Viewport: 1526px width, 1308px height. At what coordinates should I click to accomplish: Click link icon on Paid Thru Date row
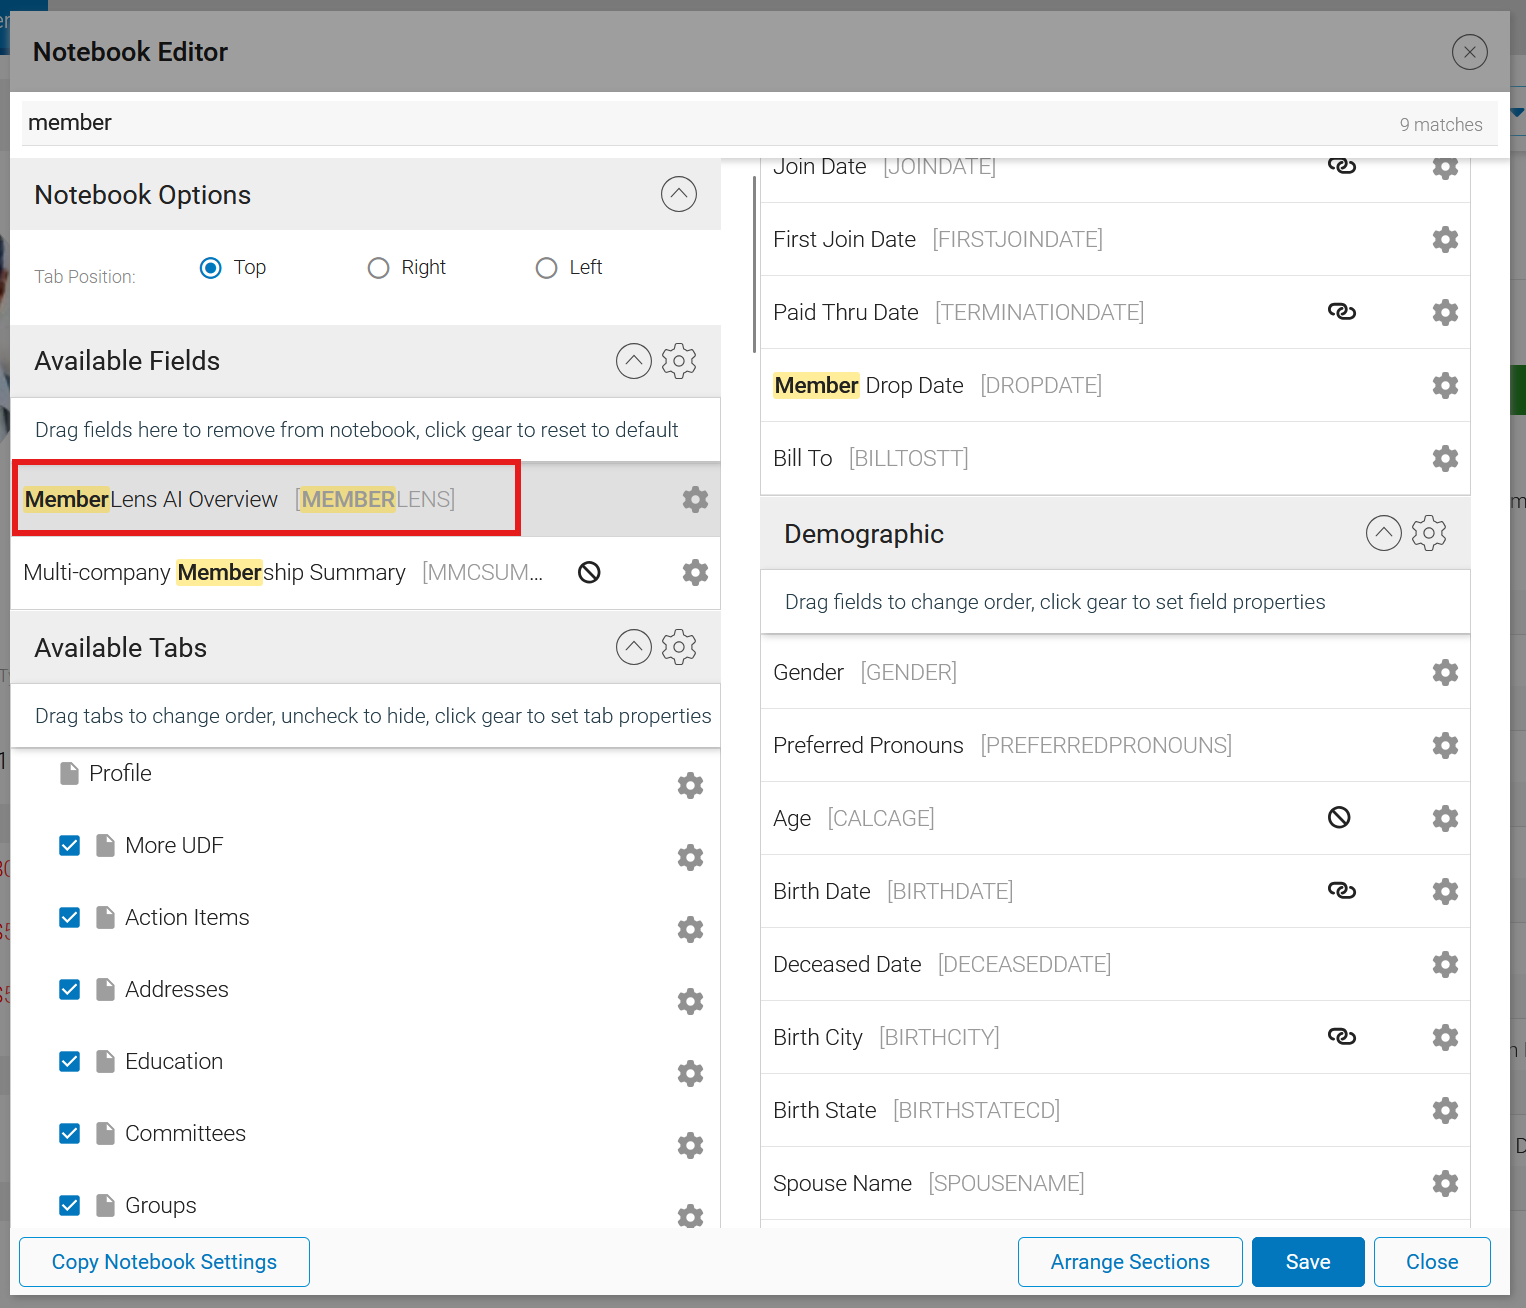tap(1342, 312)
